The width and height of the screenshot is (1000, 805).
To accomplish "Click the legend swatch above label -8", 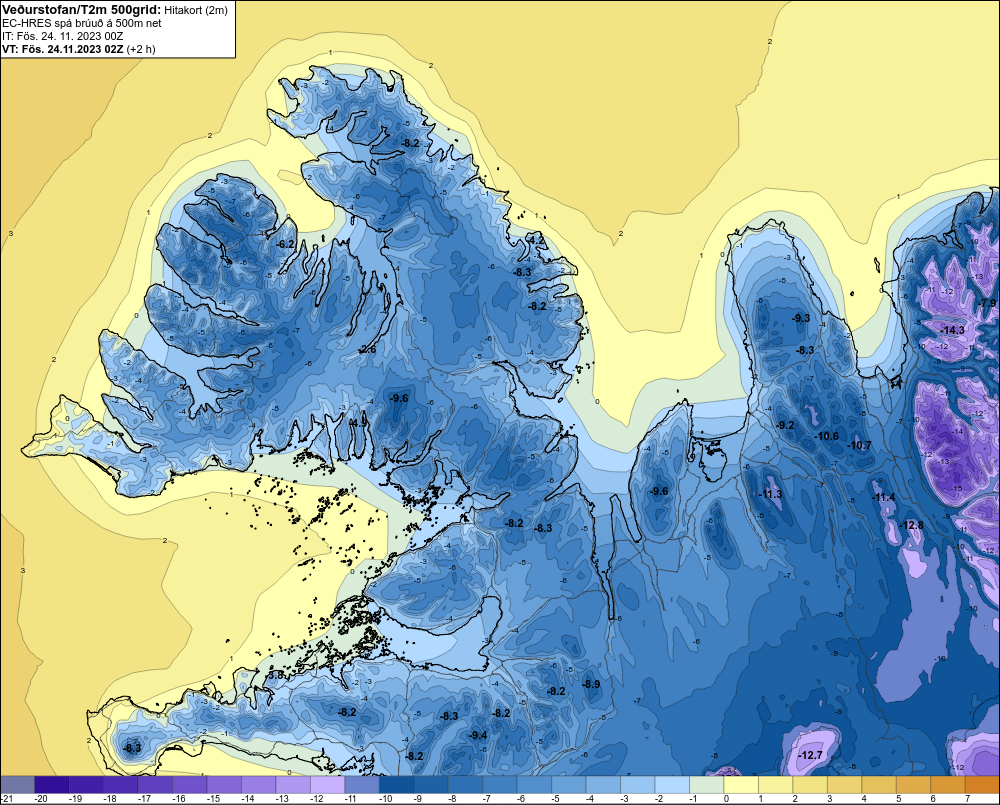I will coord(465,784).
